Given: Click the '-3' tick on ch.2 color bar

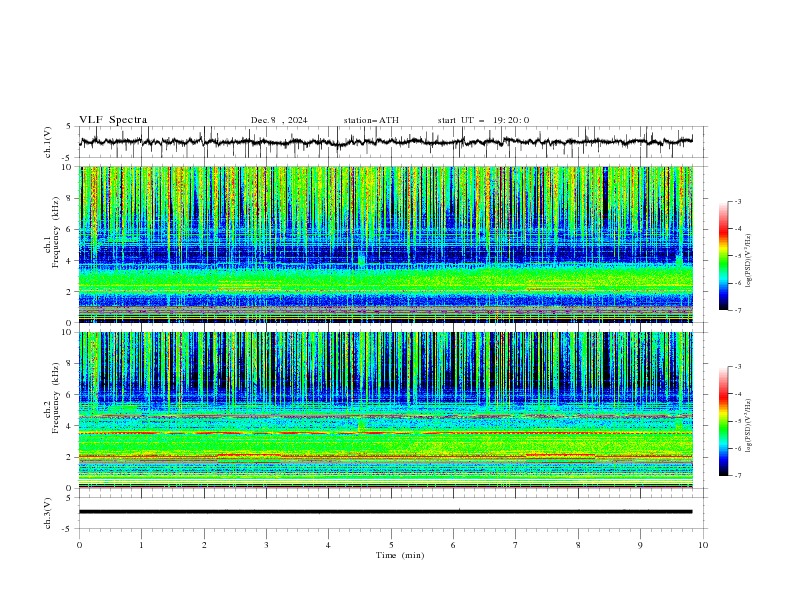Looking at the screenshot, I should click(737, 367).
